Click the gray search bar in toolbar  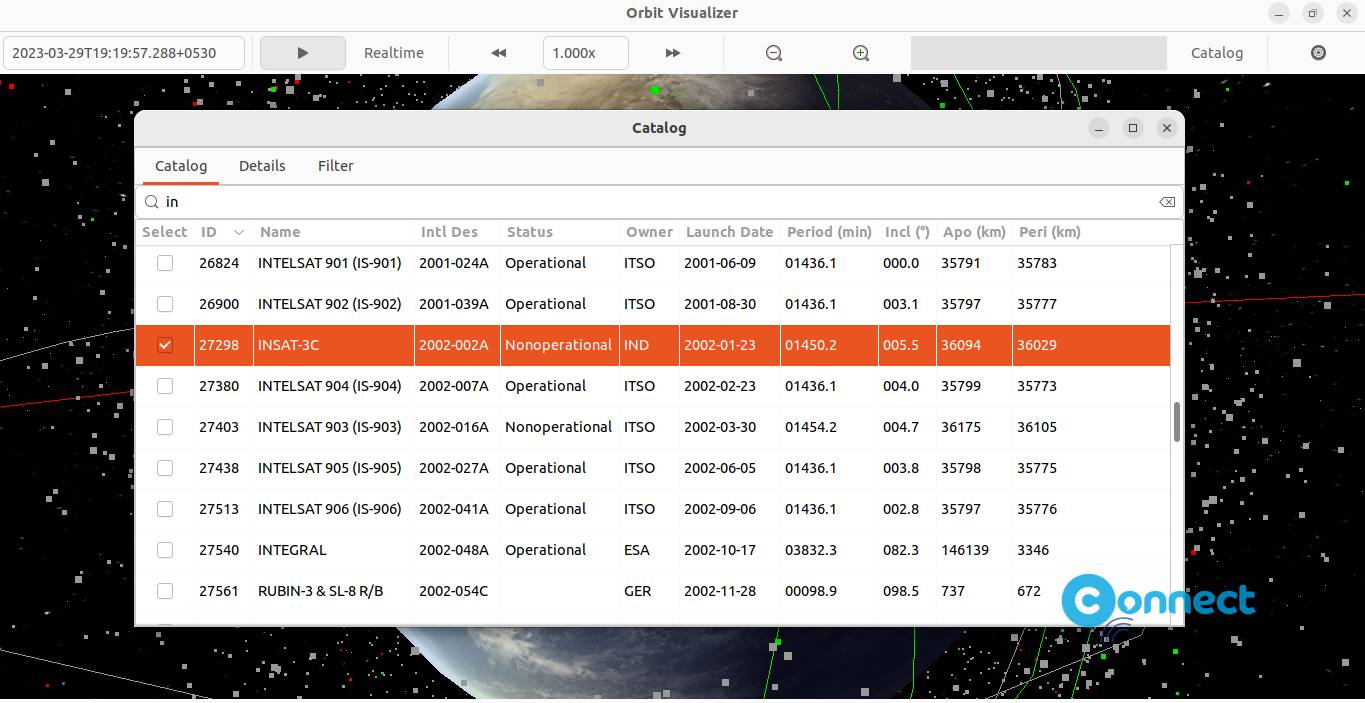pyautogui.click(x=1038, y=53)
